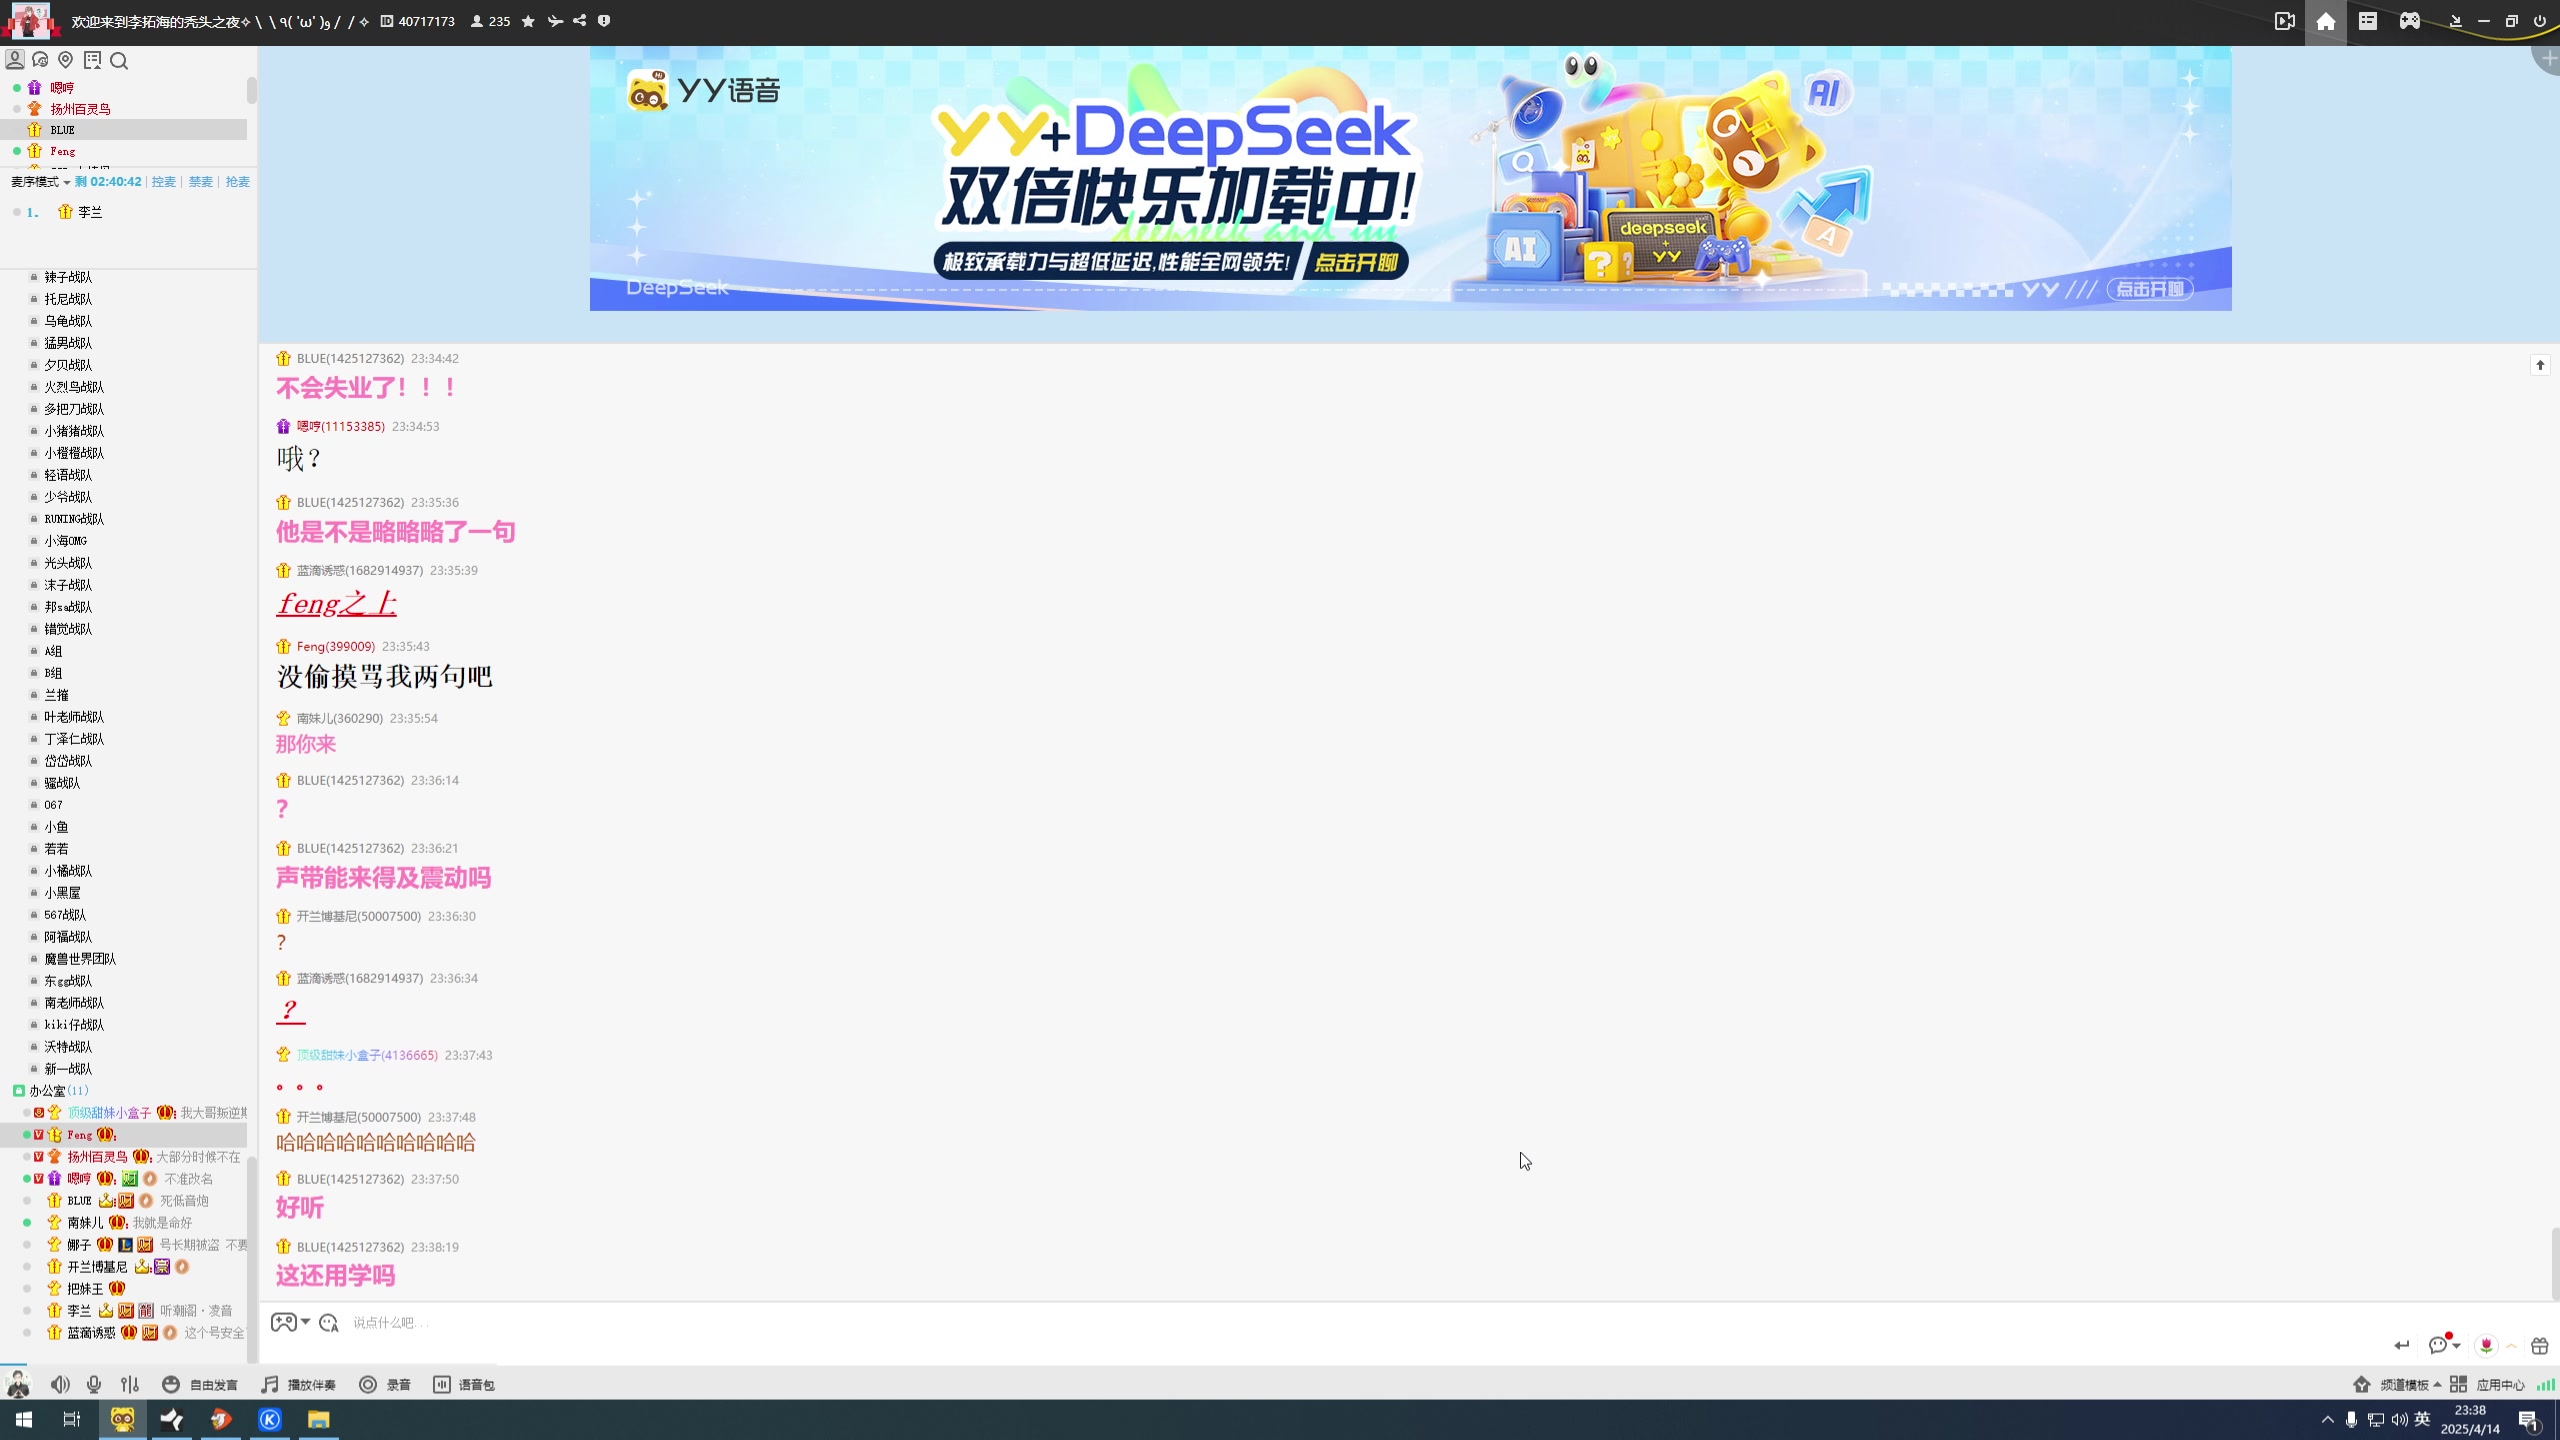Click the report shield icon in title bar
This screenshot has height=1440, width=2560.
(x=604, y=21)
